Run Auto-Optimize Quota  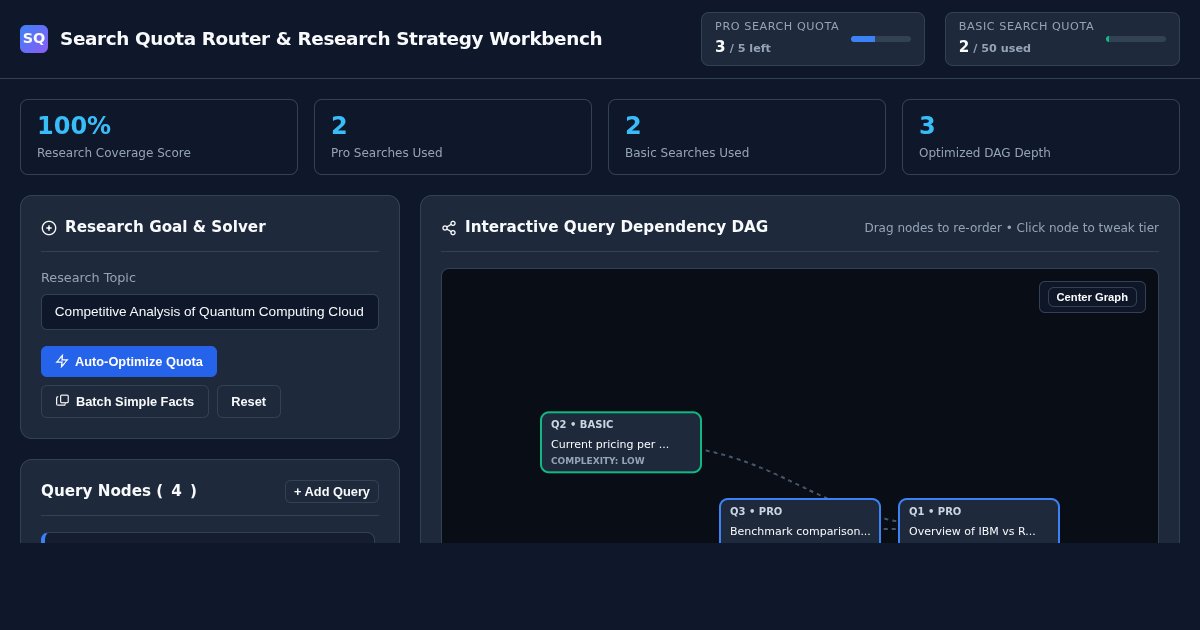[x=129, y=361]
